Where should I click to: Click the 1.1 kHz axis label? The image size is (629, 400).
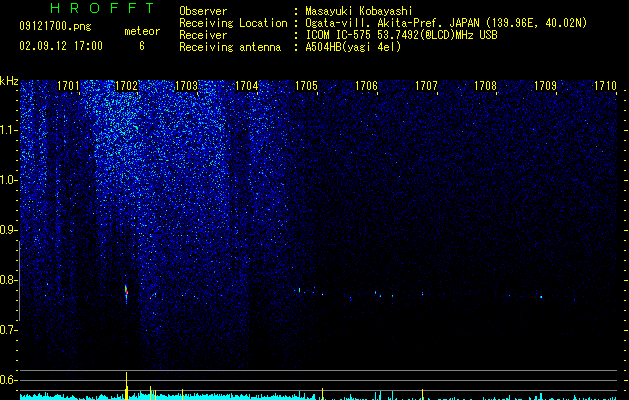click(8, 130)
